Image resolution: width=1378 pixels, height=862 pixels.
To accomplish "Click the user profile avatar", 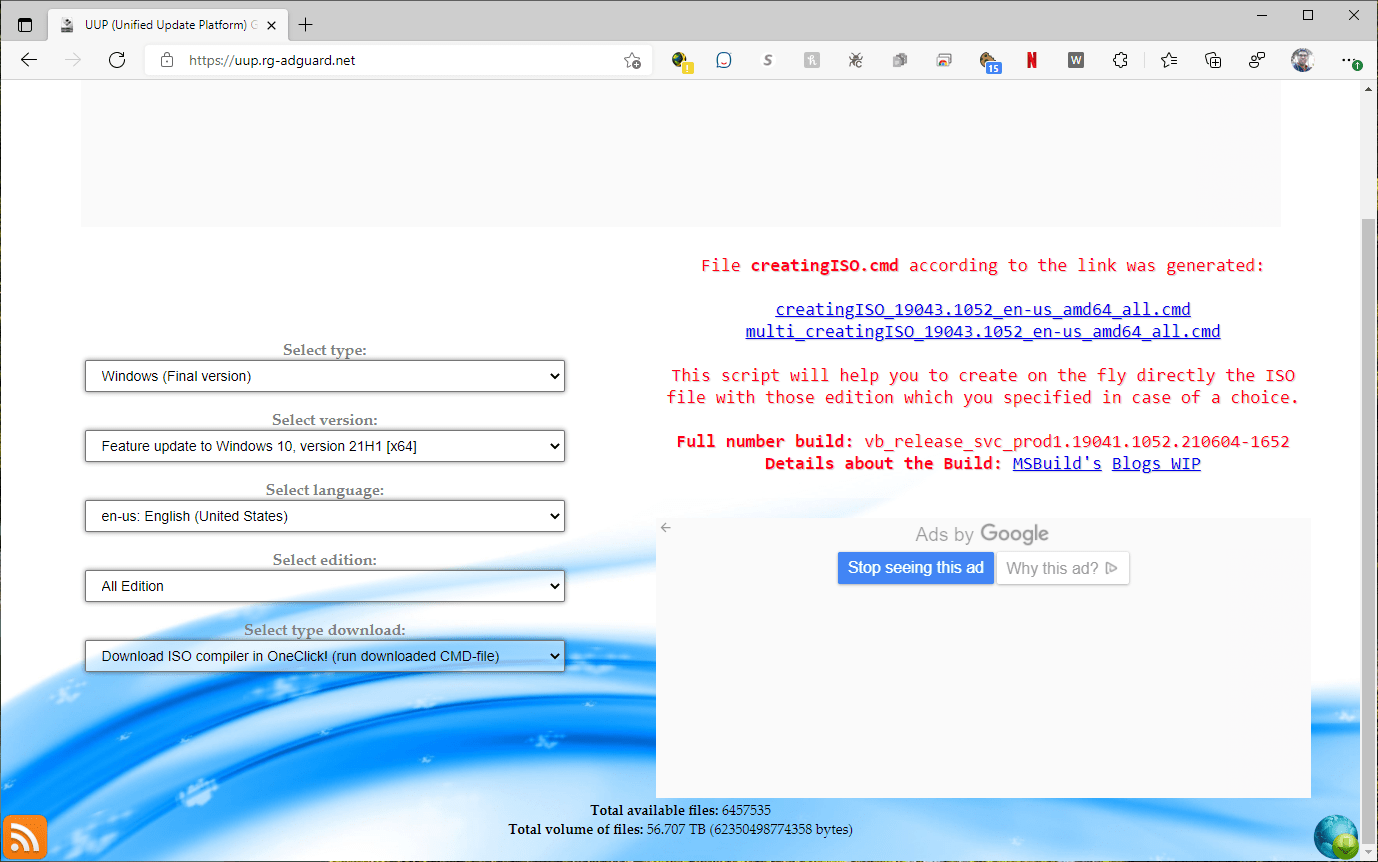I will point(1301,60).
